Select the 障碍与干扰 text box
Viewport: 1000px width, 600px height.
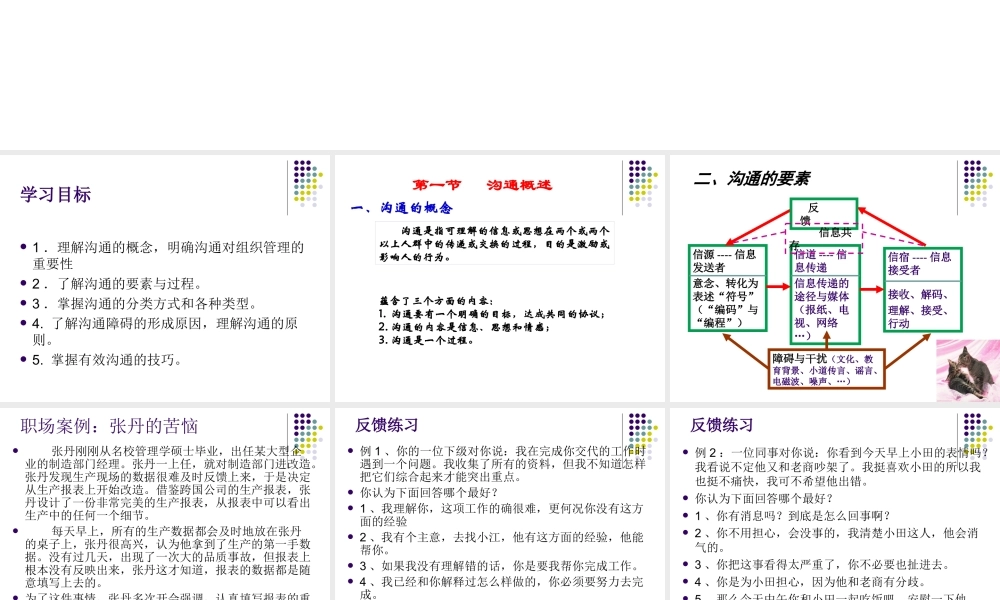pyautogui.click(x=828, y=370)
